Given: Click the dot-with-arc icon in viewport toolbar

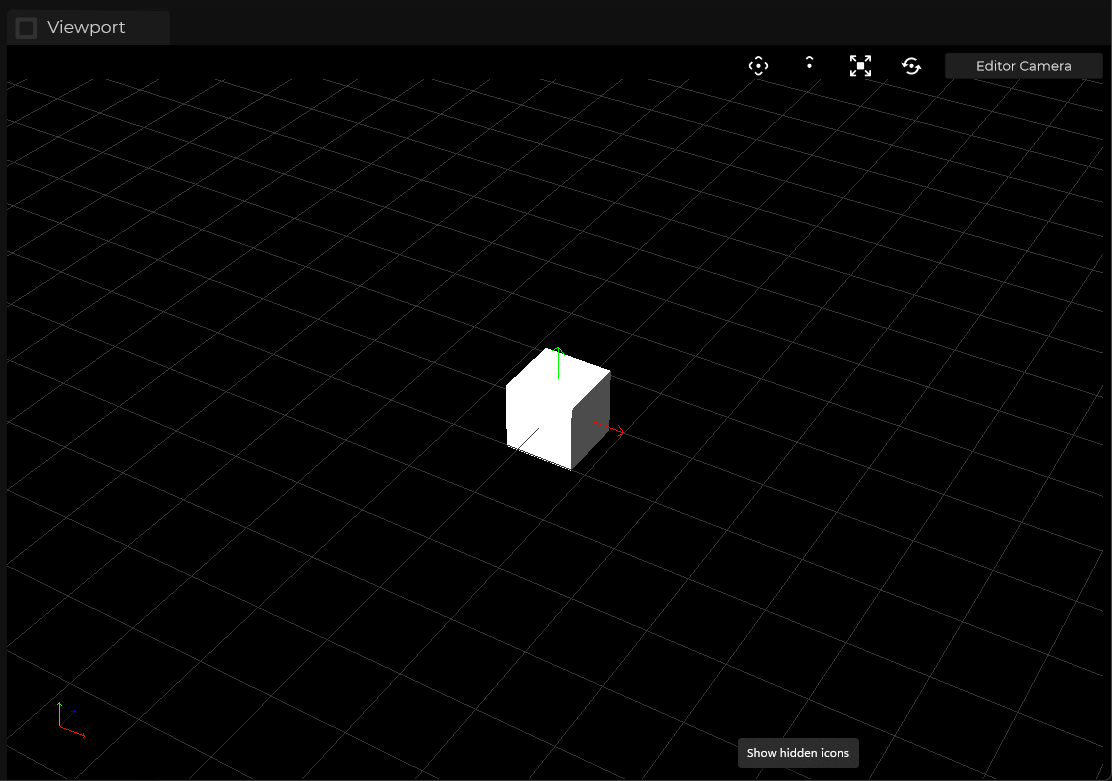Looking at the screenshot, I should pyautogui.click(x=809, y=64).
